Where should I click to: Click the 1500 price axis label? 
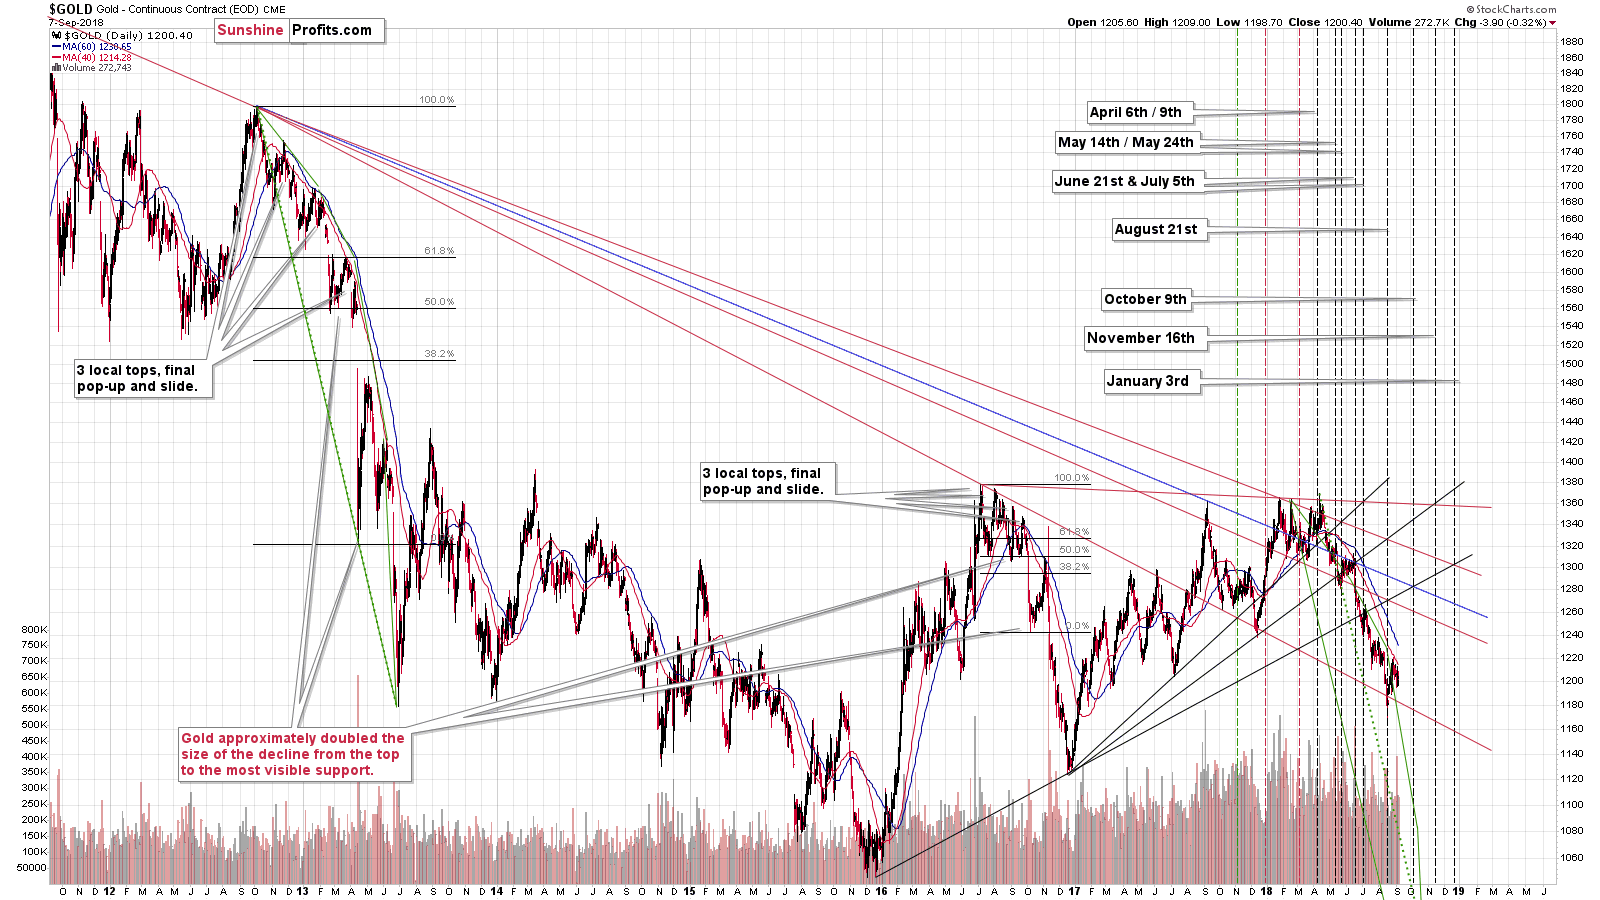pyautogui.click(x=1572, y=364)
